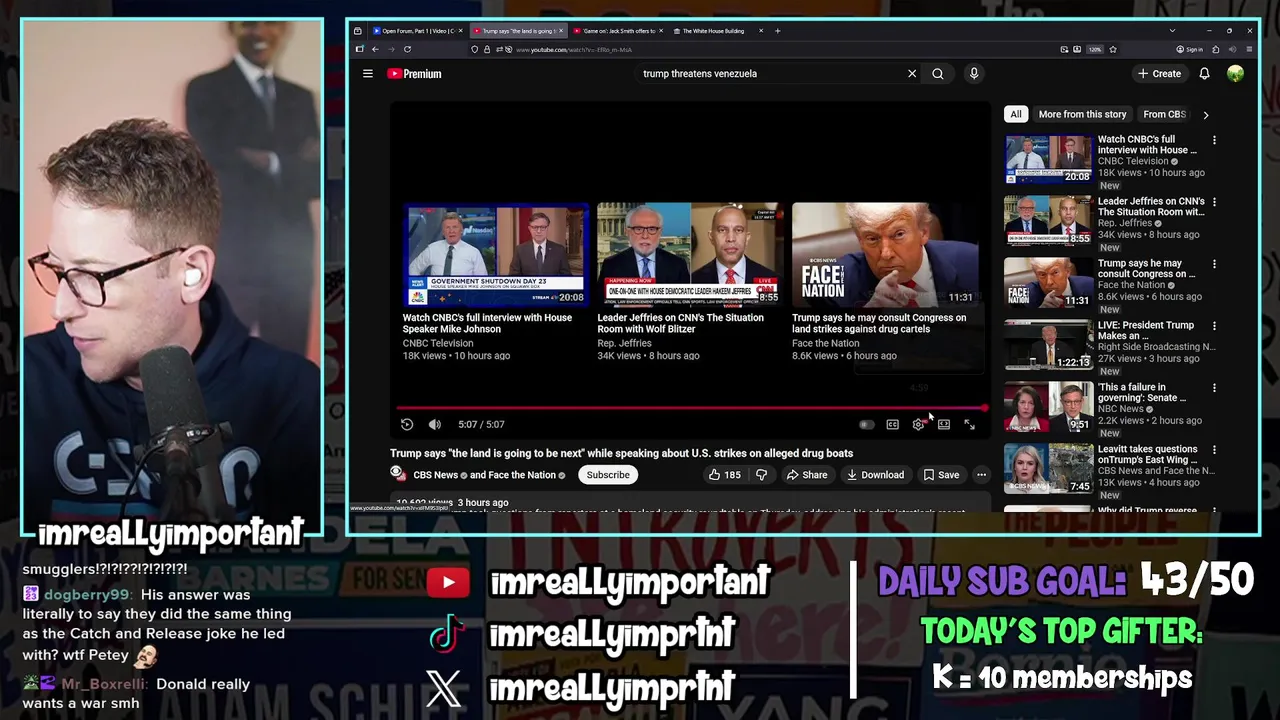
Task: Click the 120% zoom level indicator
Action: (1095, 49)
